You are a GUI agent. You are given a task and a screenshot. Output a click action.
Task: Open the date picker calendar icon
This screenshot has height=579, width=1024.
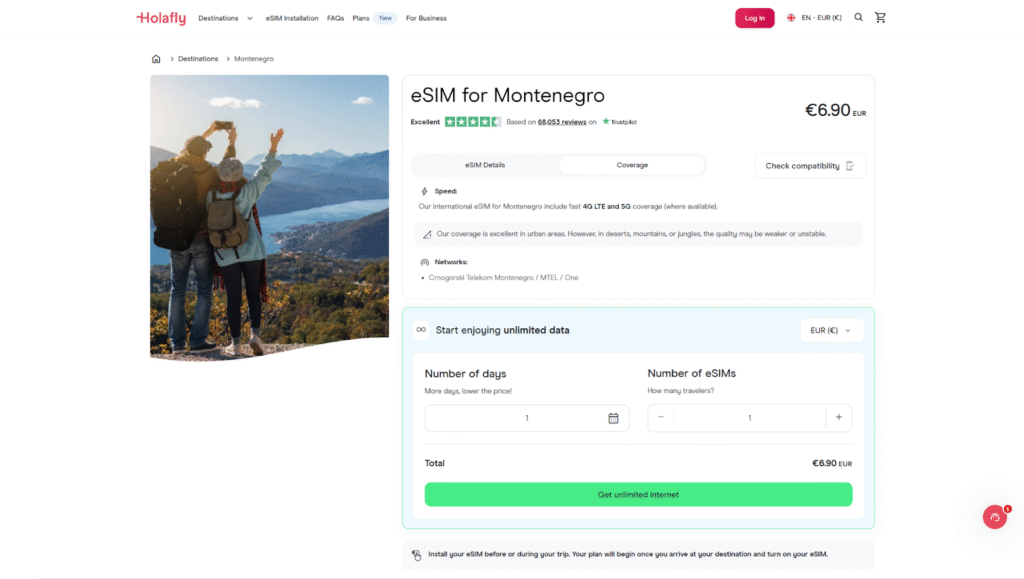(x=614, y=417)
